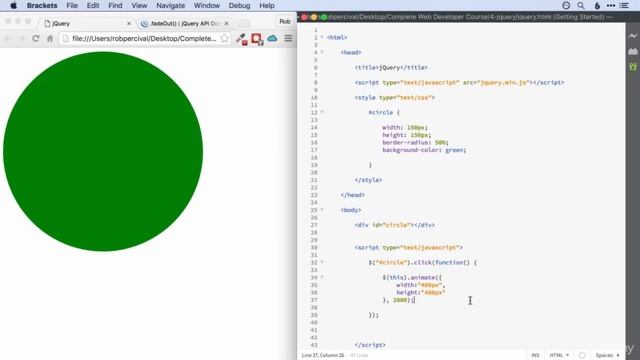Open the Extension Manager brick icon

(x=633, y=51)
